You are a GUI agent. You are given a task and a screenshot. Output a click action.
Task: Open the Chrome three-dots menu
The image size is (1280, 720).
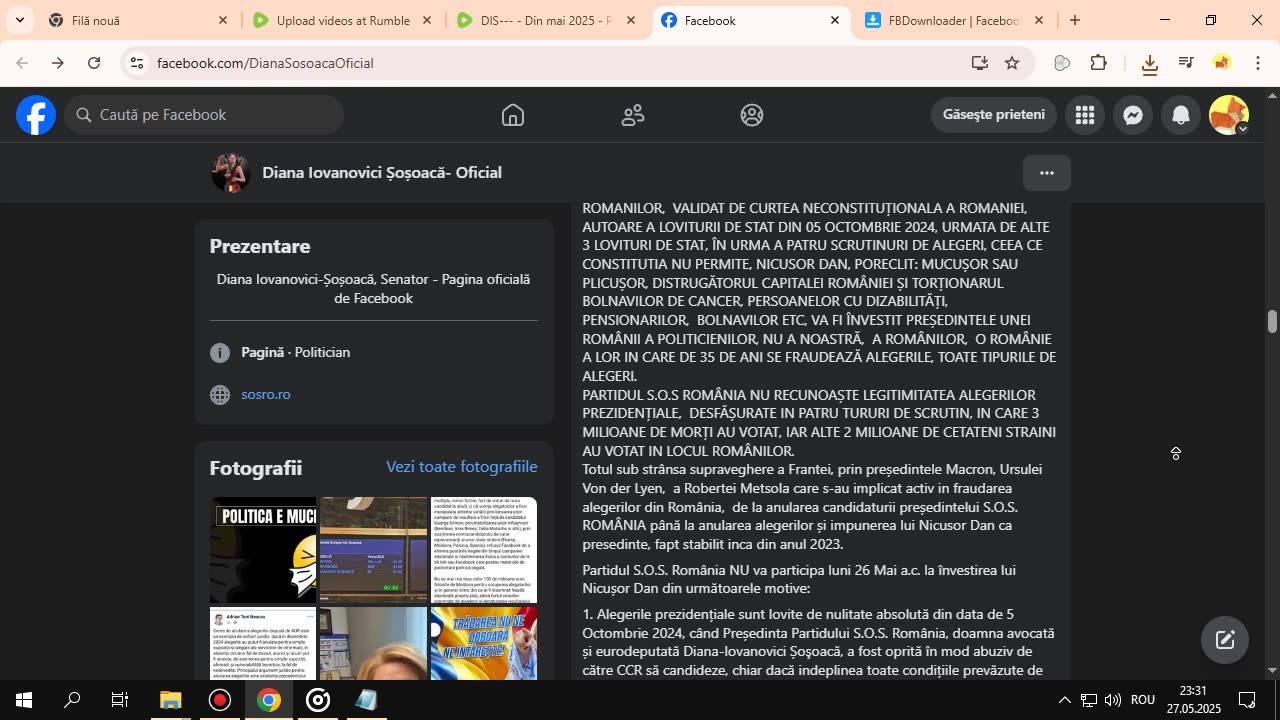(1258, 63)
